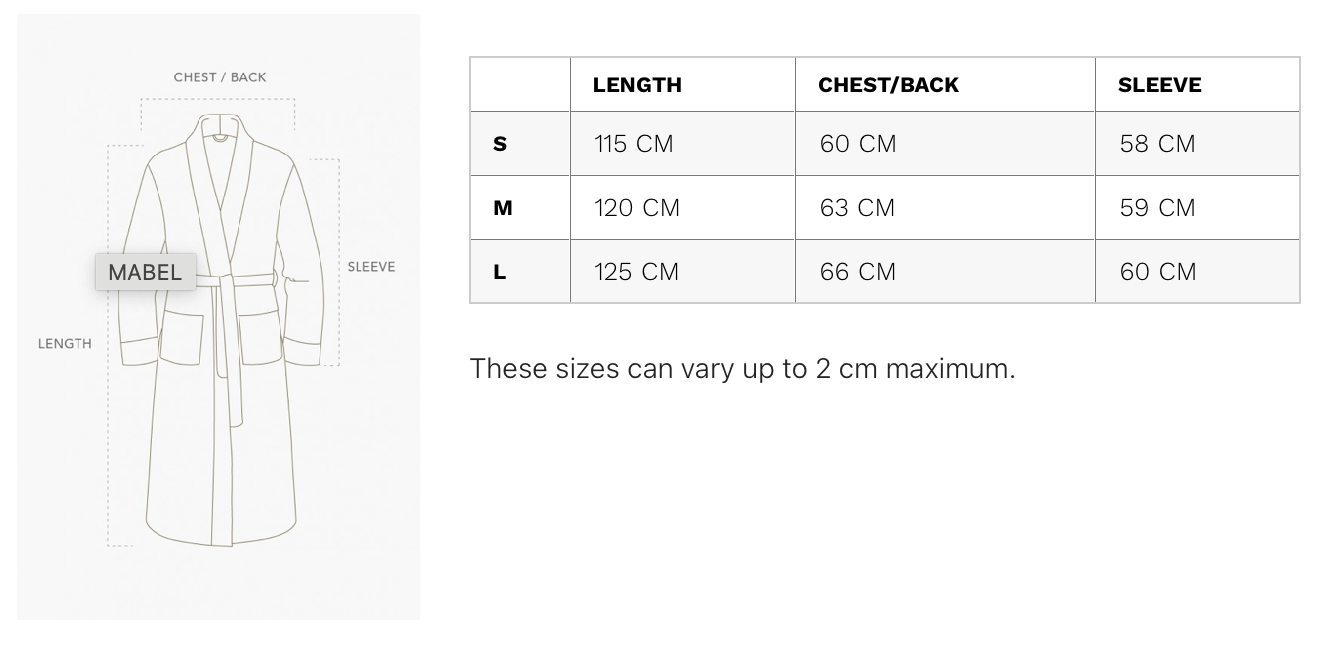
Task: Click the SLEEVE label beside the robe drawing
Action: pos(371,267)
